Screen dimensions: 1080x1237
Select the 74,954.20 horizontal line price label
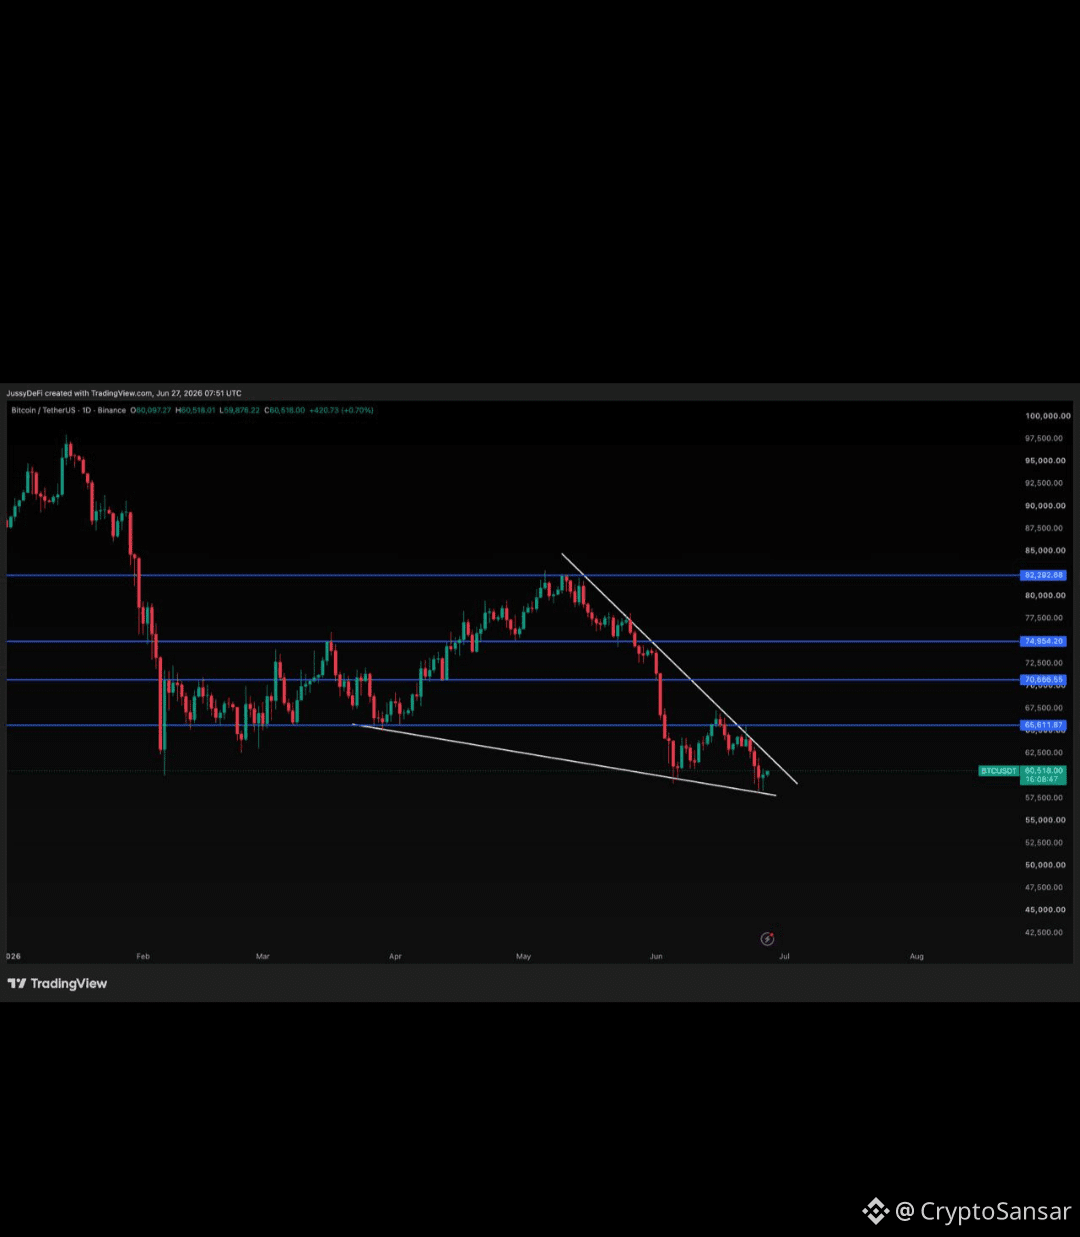1043,641
